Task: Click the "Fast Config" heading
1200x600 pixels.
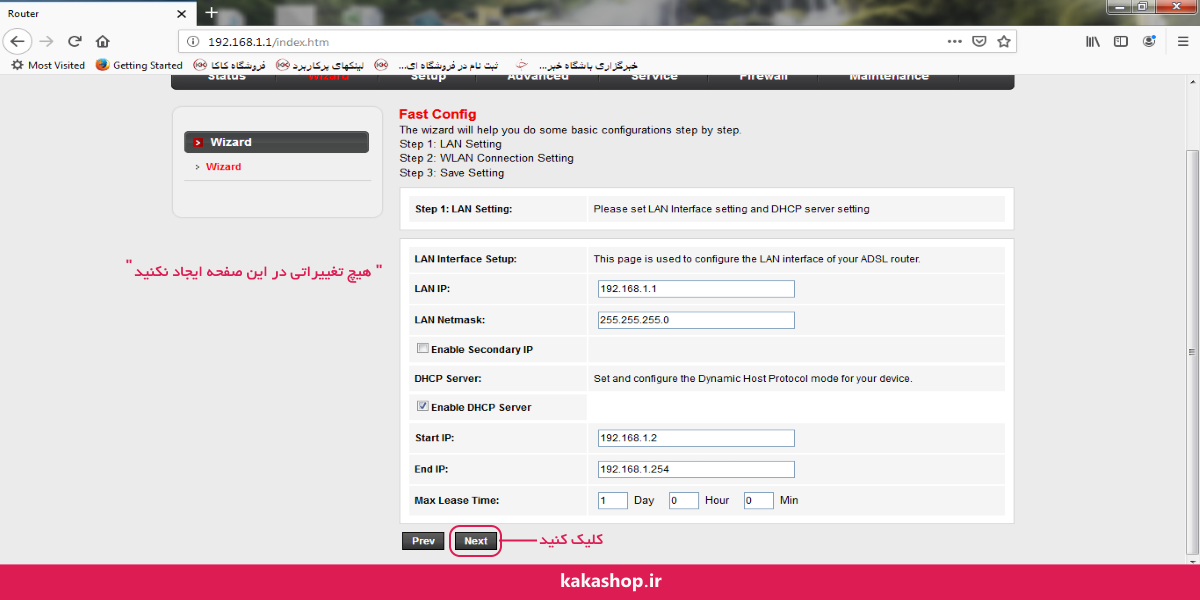Action: click(438, 114)
